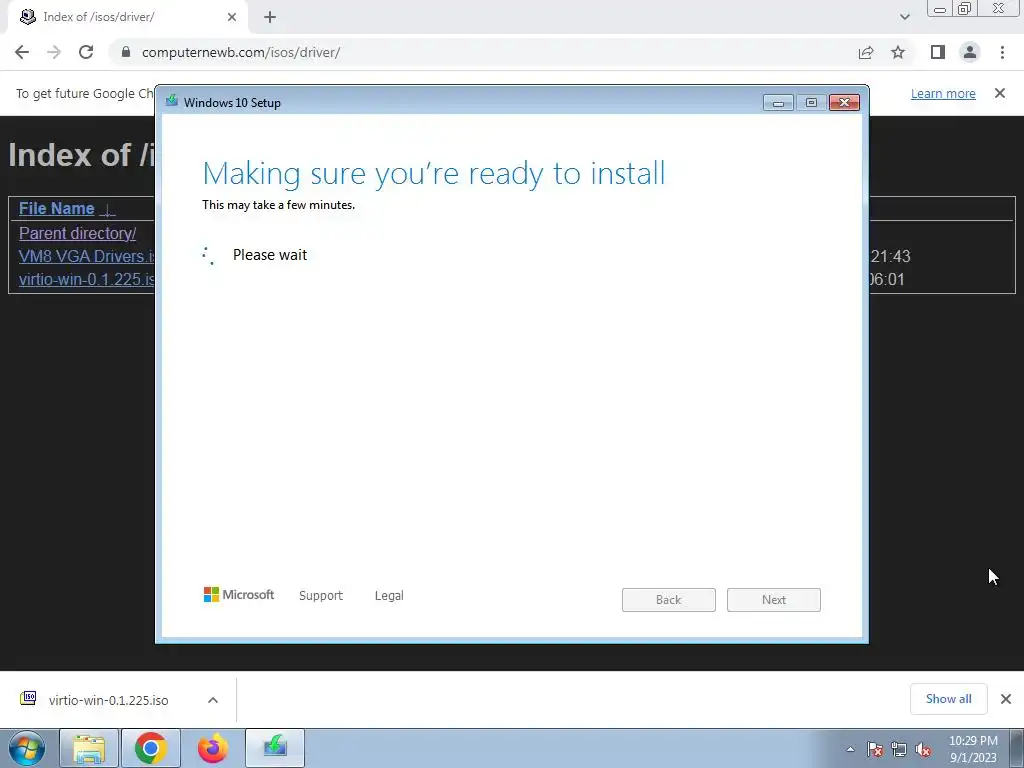
Task: Bookmark this page with the star icon
Action: (898, 52)
